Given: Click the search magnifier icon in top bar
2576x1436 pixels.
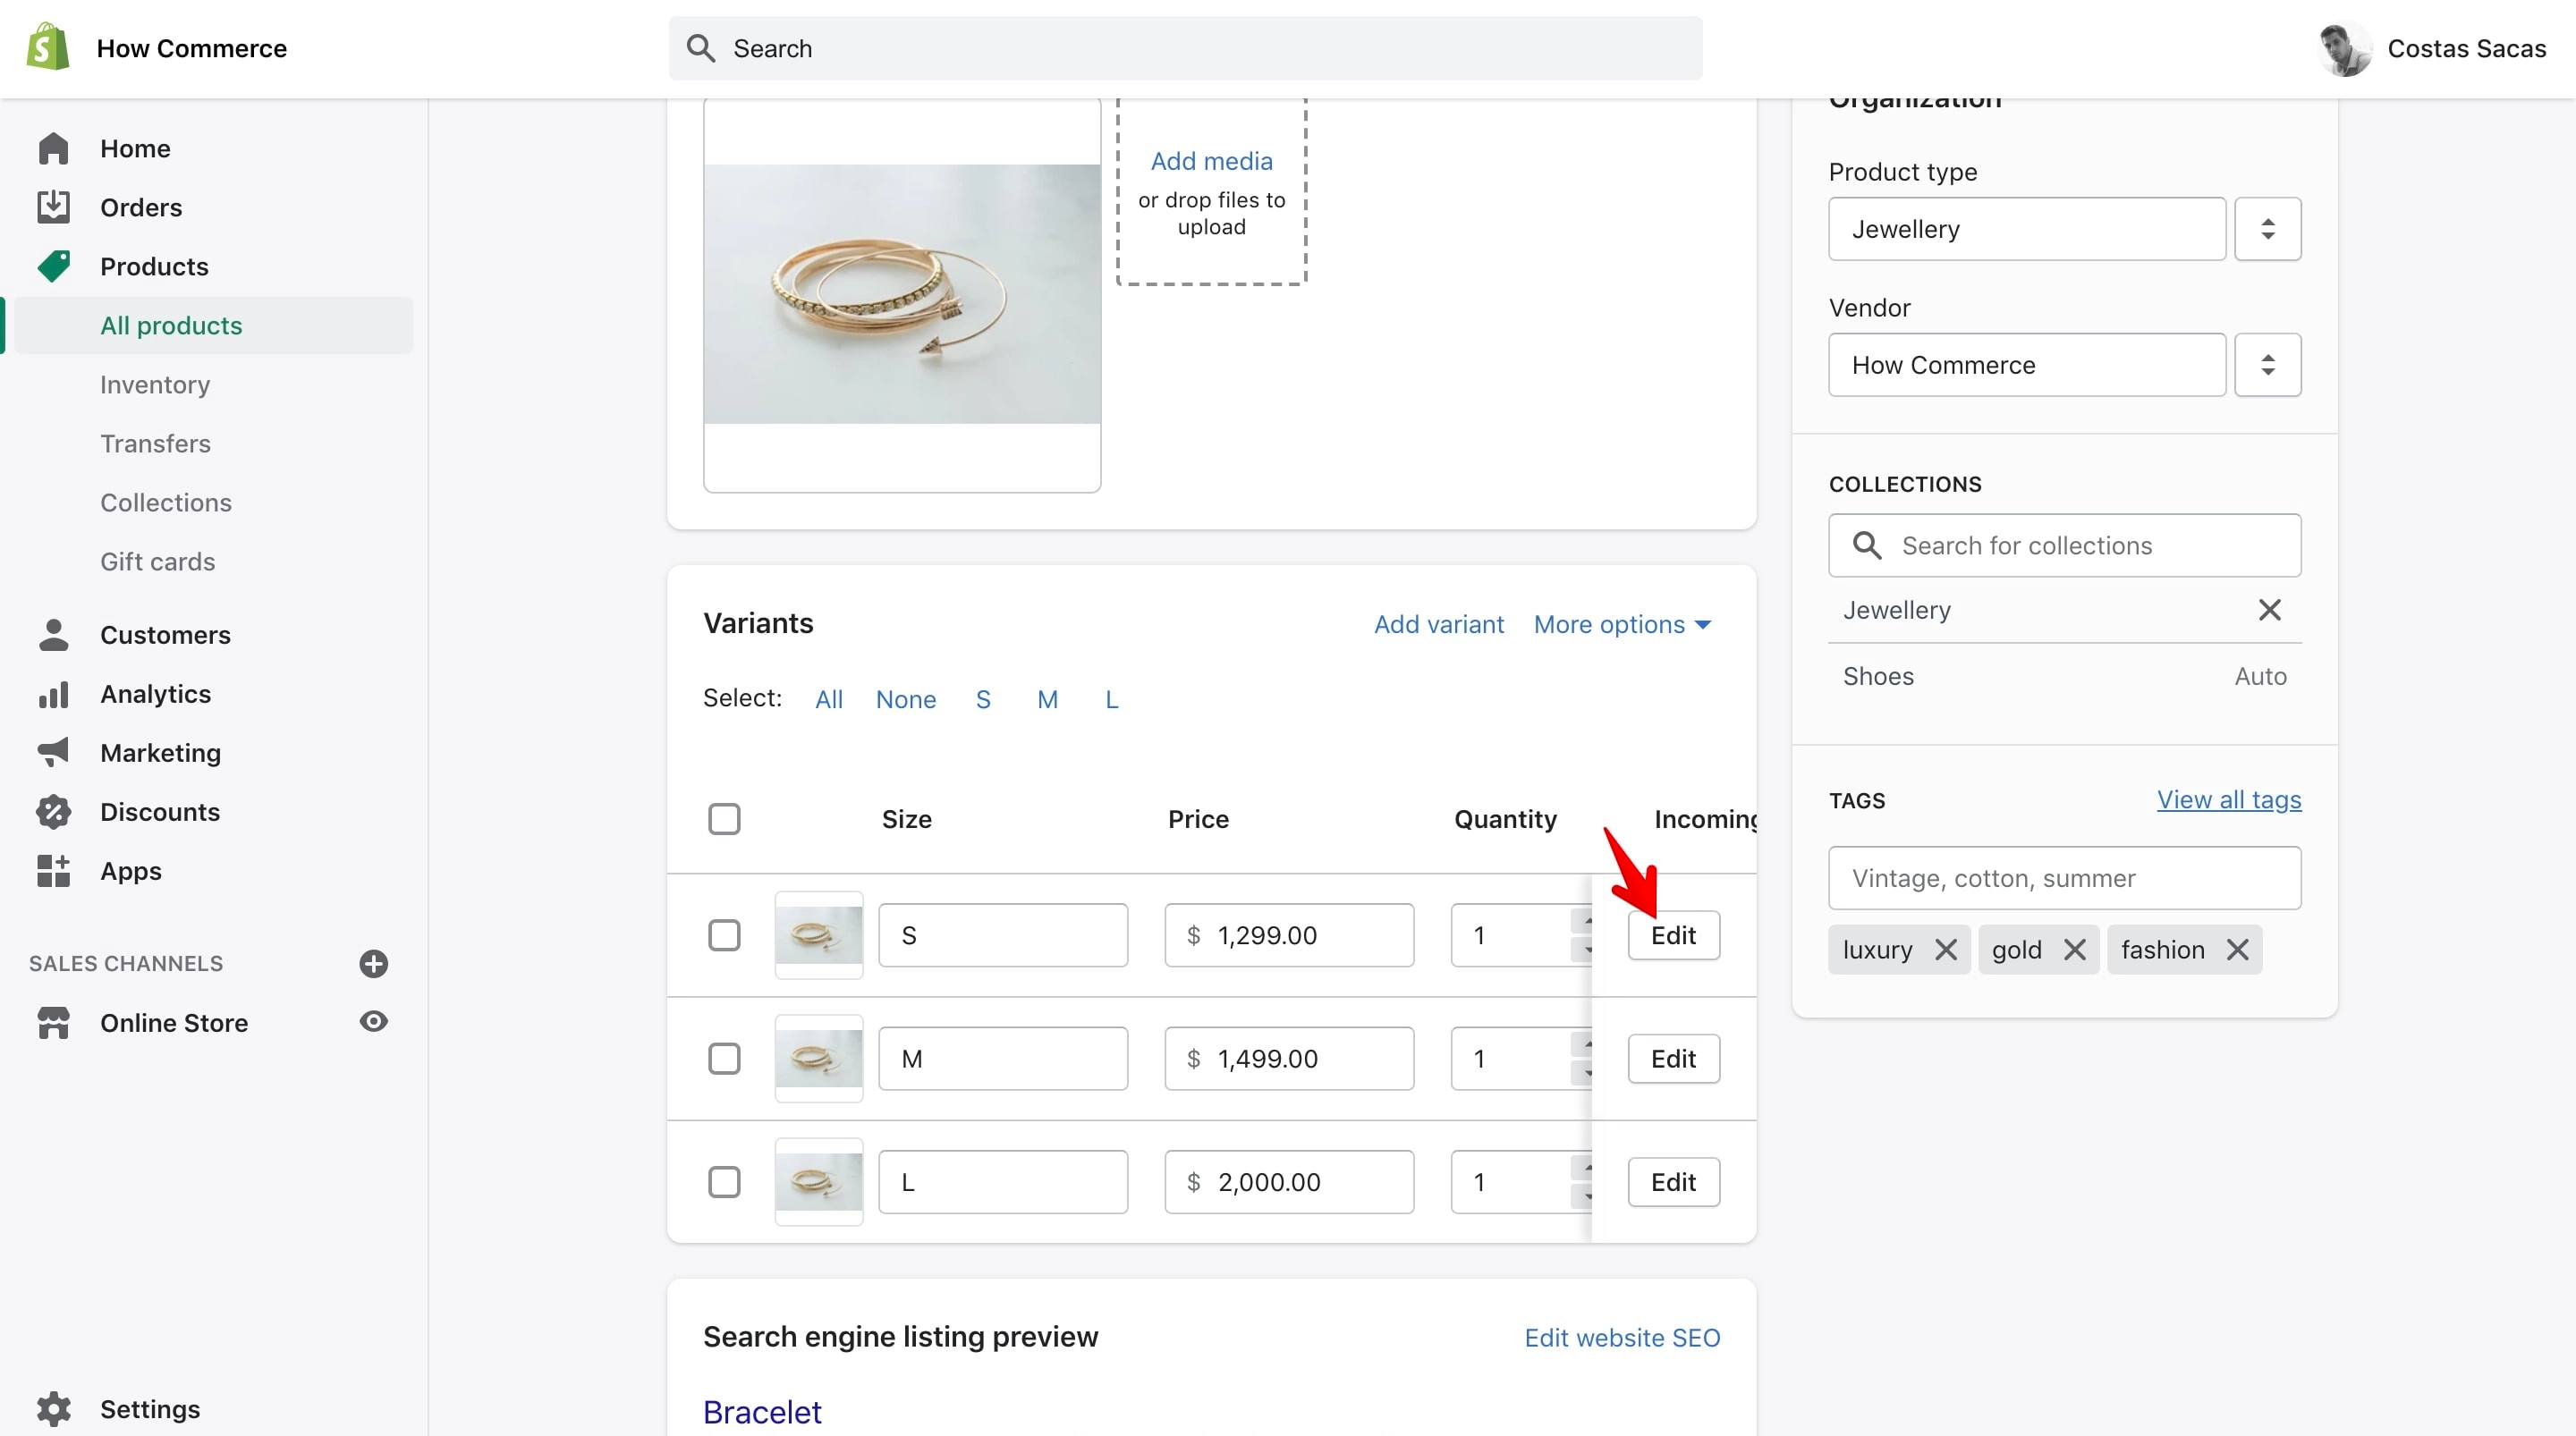Looking at the screenshot, I should coord(701,48).
